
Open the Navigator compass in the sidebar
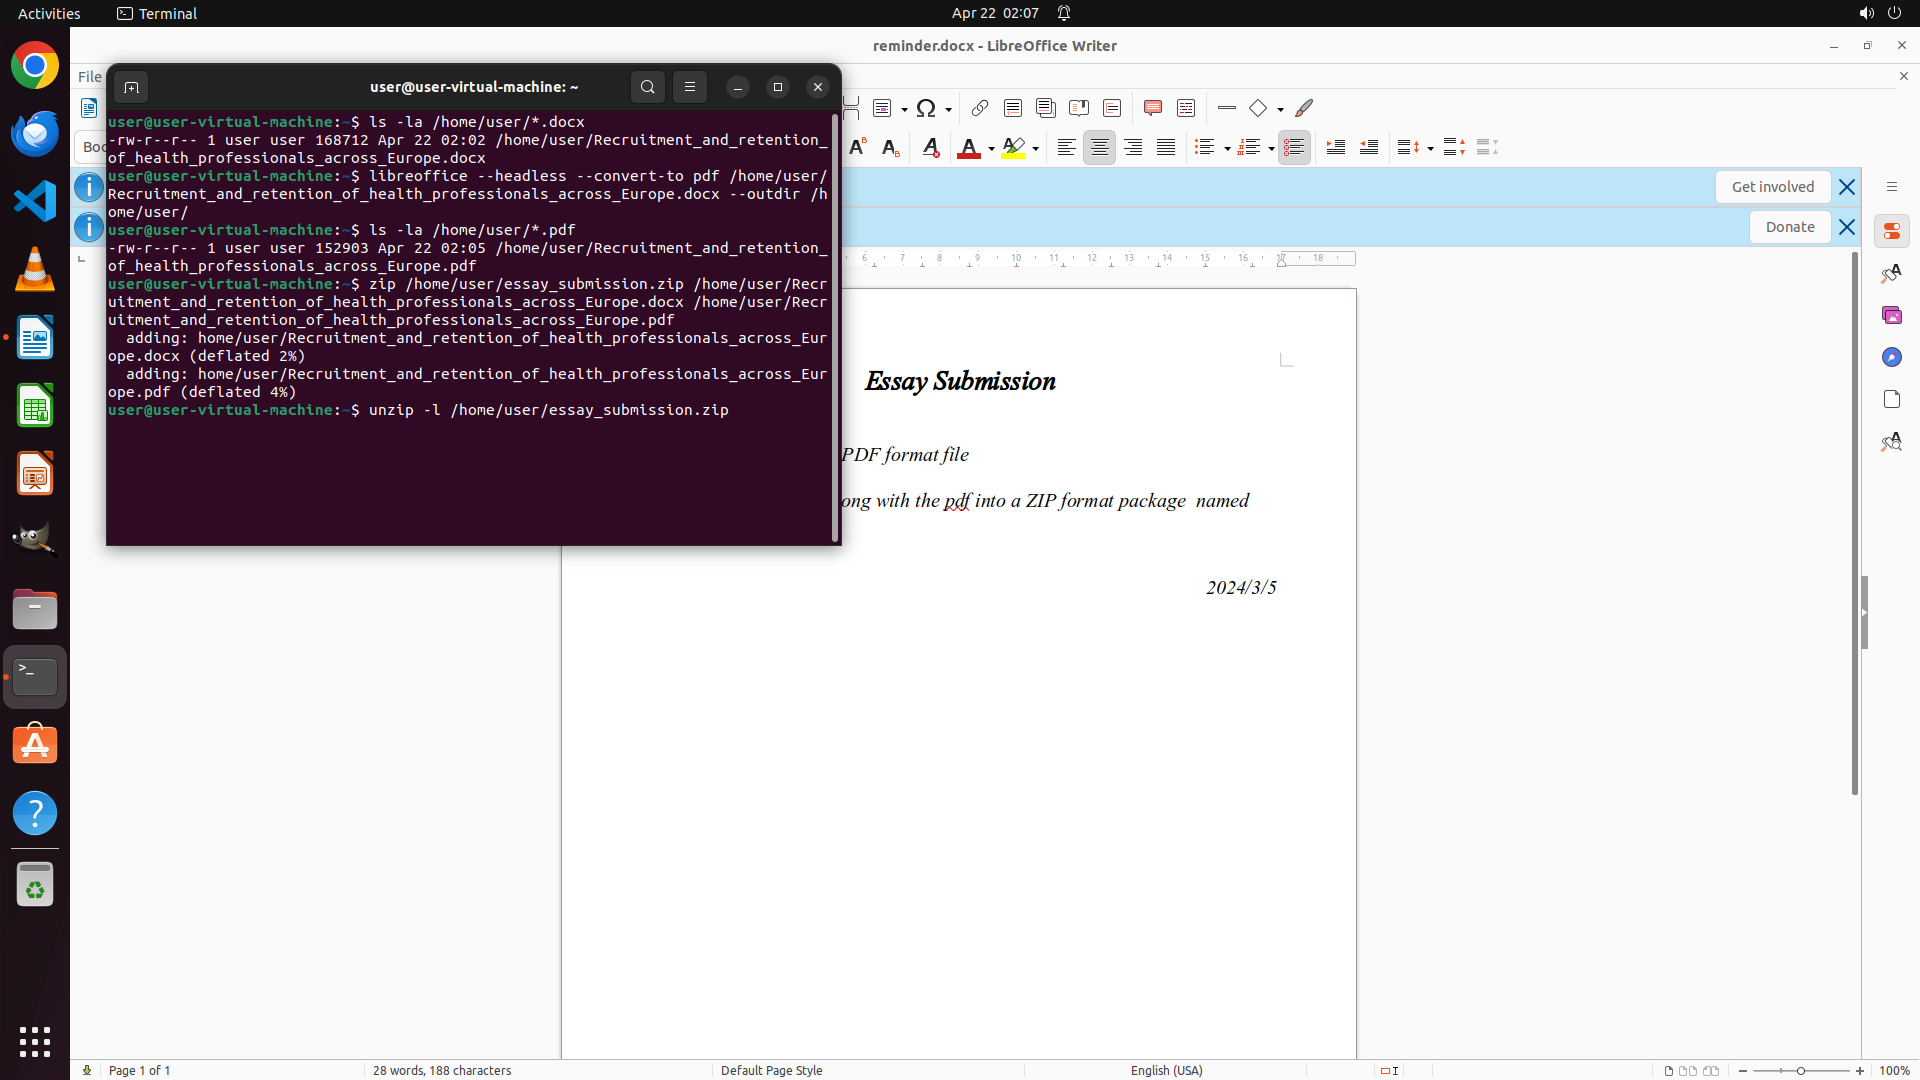[1891, 358]
